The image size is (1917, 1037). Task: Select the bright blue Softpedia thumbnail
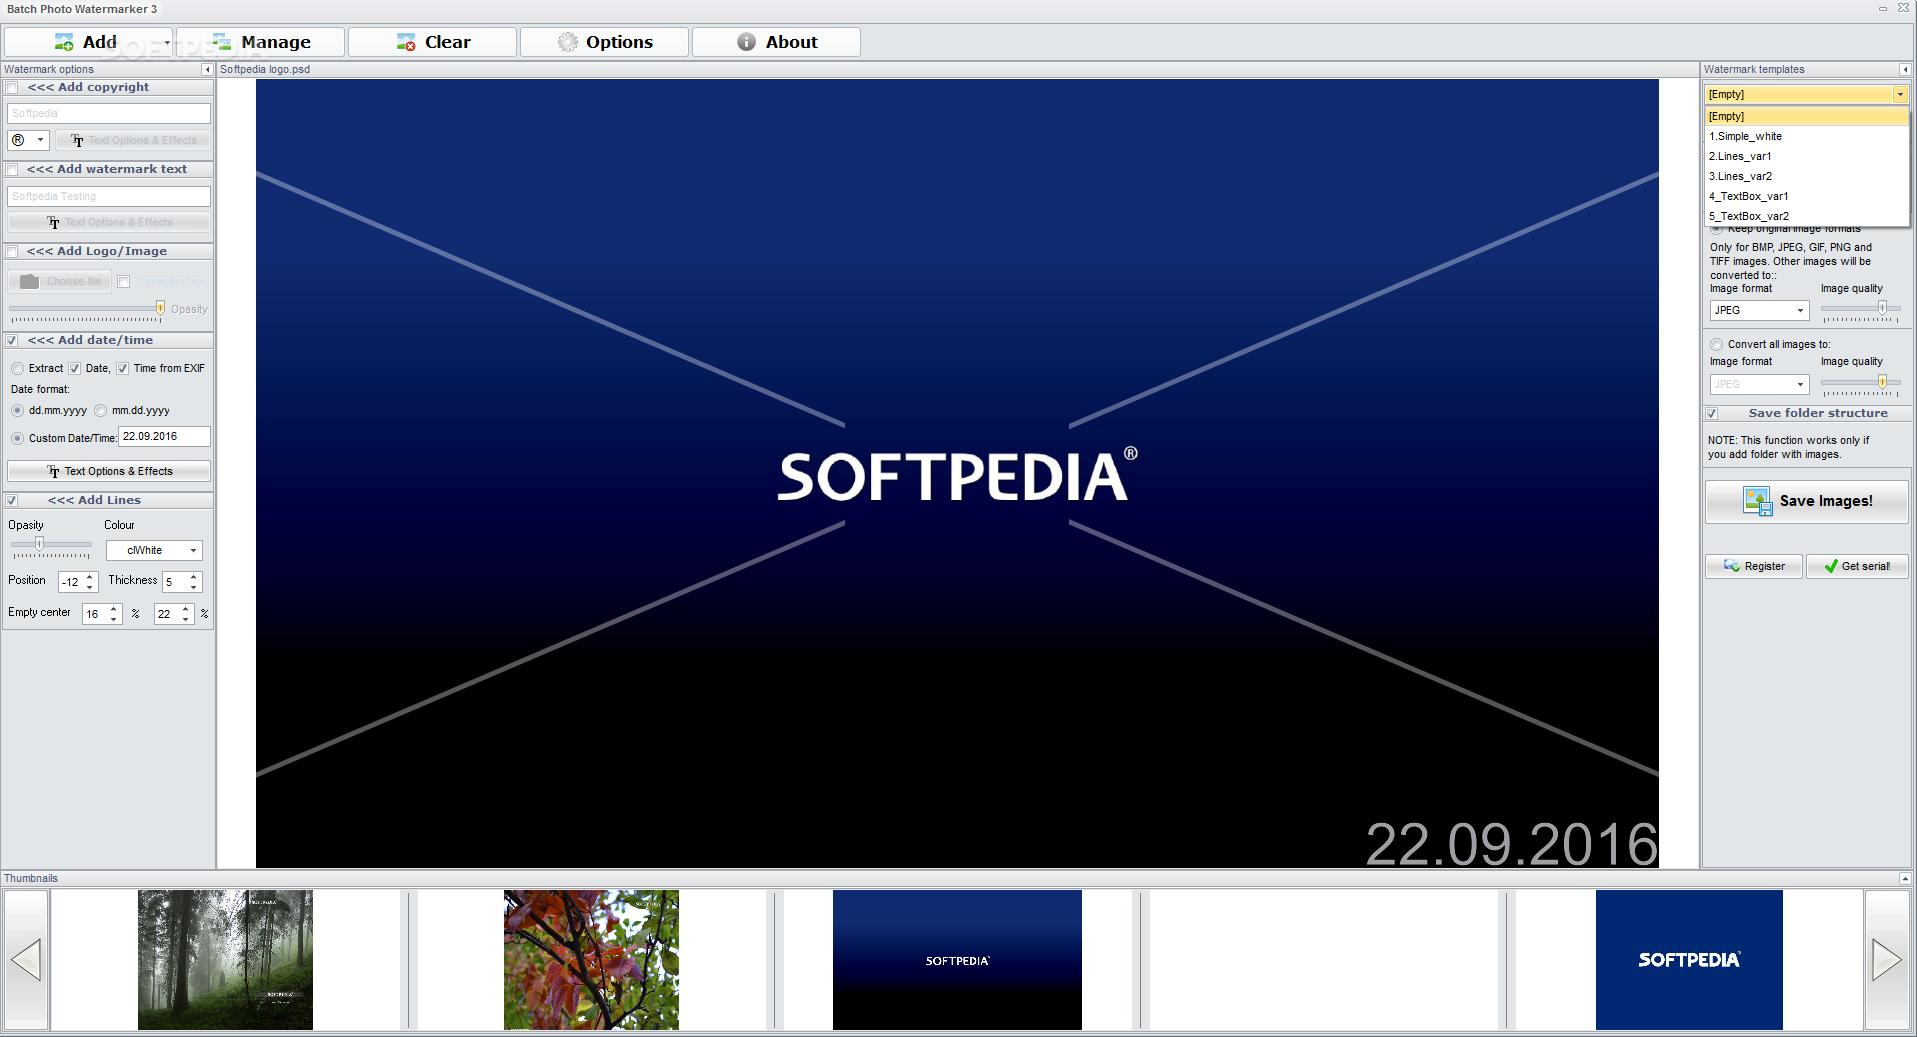(1689, 960)
